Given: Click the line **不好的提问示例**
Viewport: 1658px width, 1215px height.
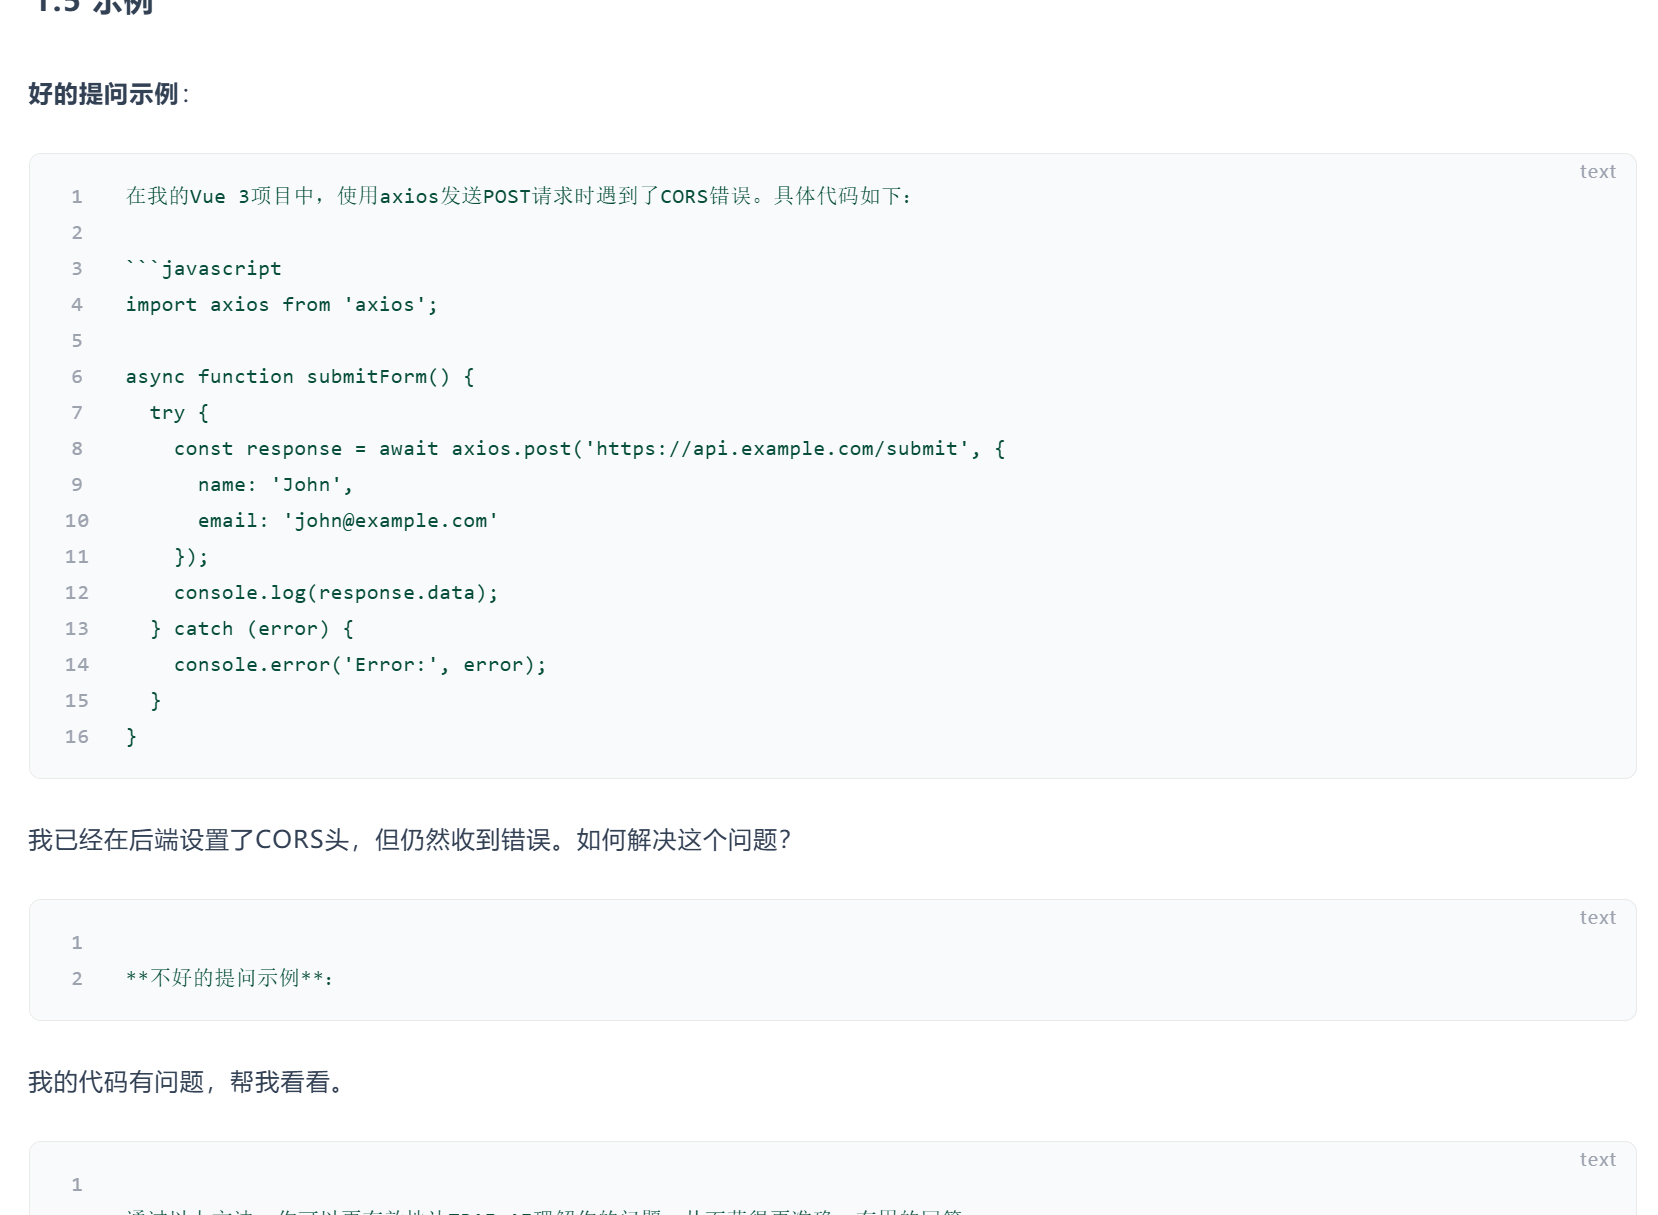Looking at the screenshot, I should pos(229,978).
